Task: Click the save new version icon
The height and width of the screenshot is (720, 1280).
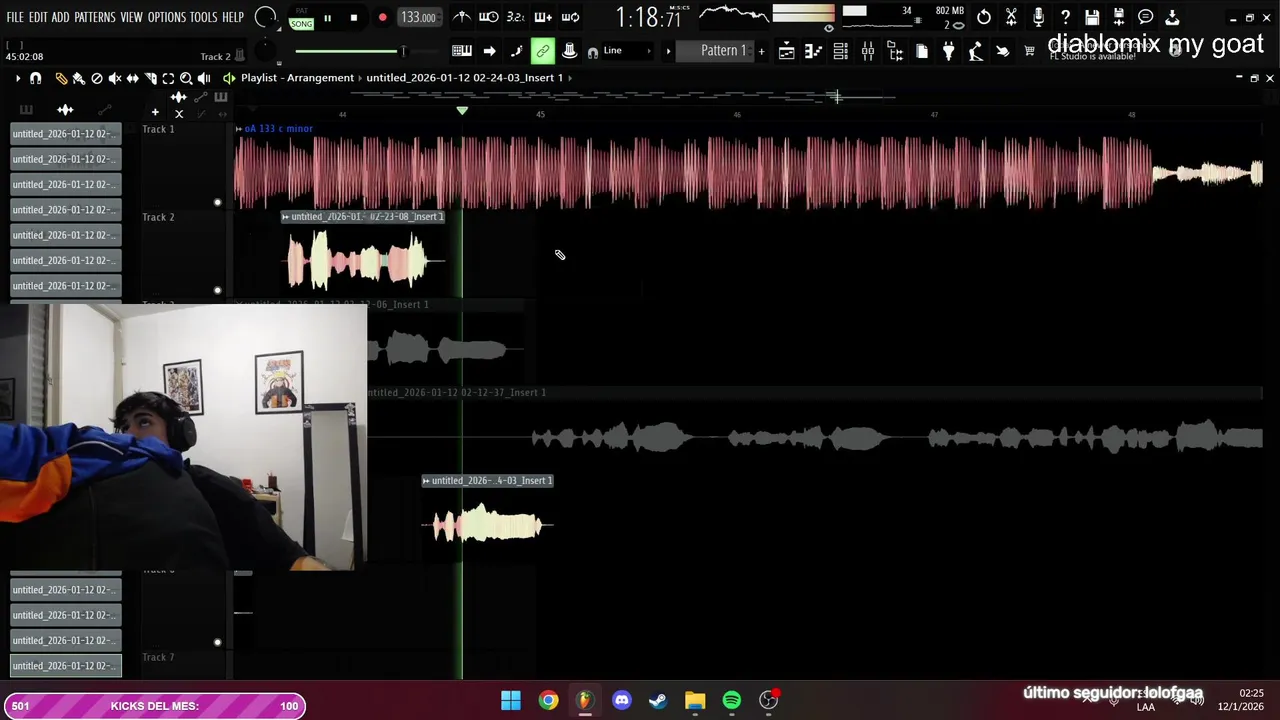Action: click(x=1119, y=17)
